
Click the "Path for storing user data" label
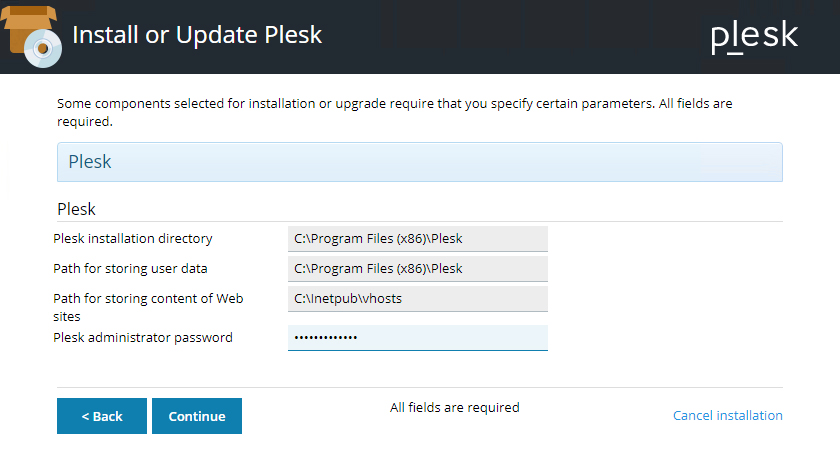[x=130, y=269]
